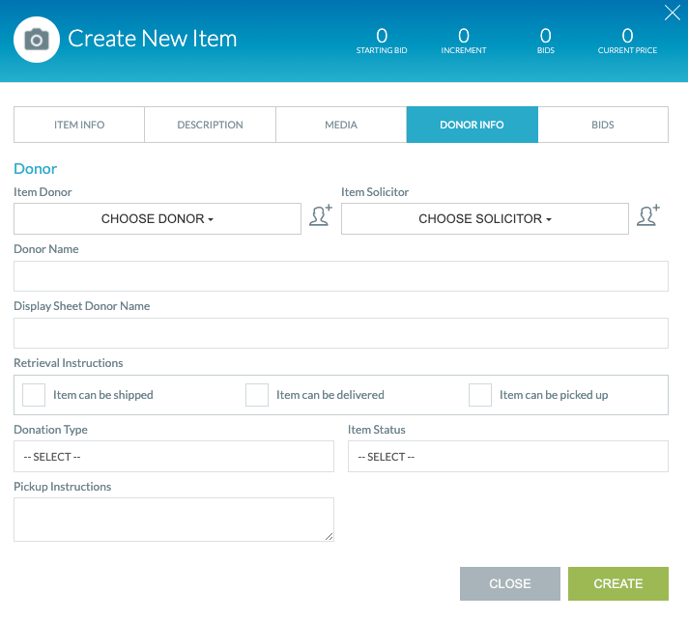
Task: Add a new donor via person-plus icon
Action: (320, 215)
